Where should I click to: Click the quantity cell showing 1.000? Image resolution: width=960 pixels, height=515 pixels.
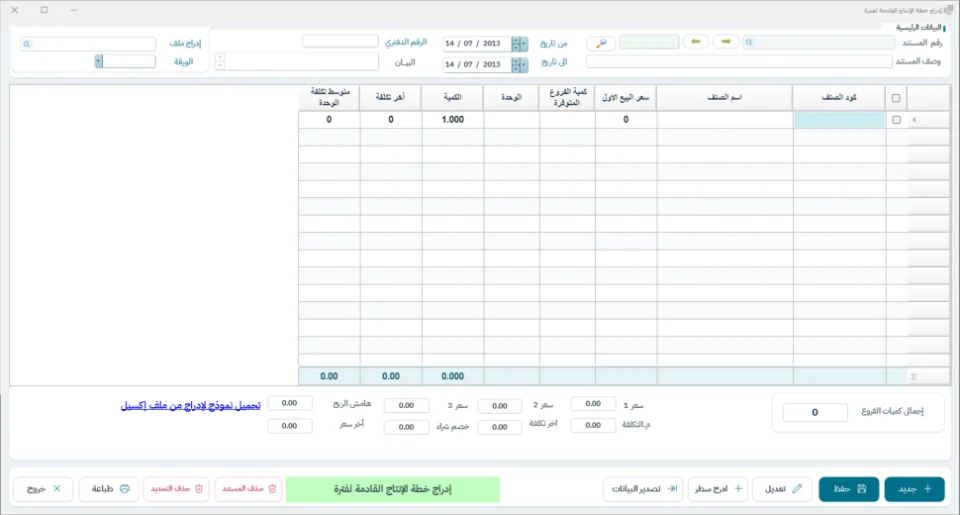[452, 120]
